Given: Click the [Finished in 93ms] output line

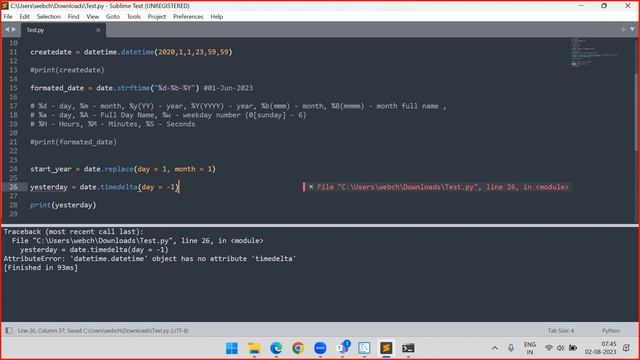Looking at the screenshot, I should (x=40, y=268).
